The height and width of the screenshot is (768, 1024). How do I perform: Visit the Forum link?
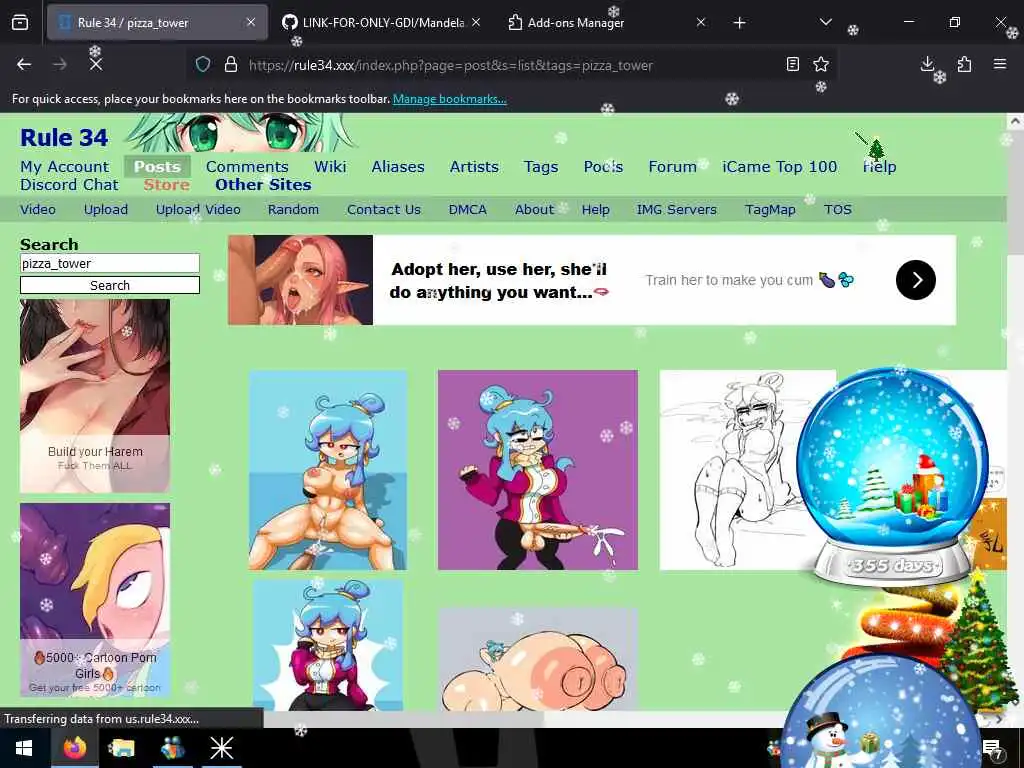point(672,167)
